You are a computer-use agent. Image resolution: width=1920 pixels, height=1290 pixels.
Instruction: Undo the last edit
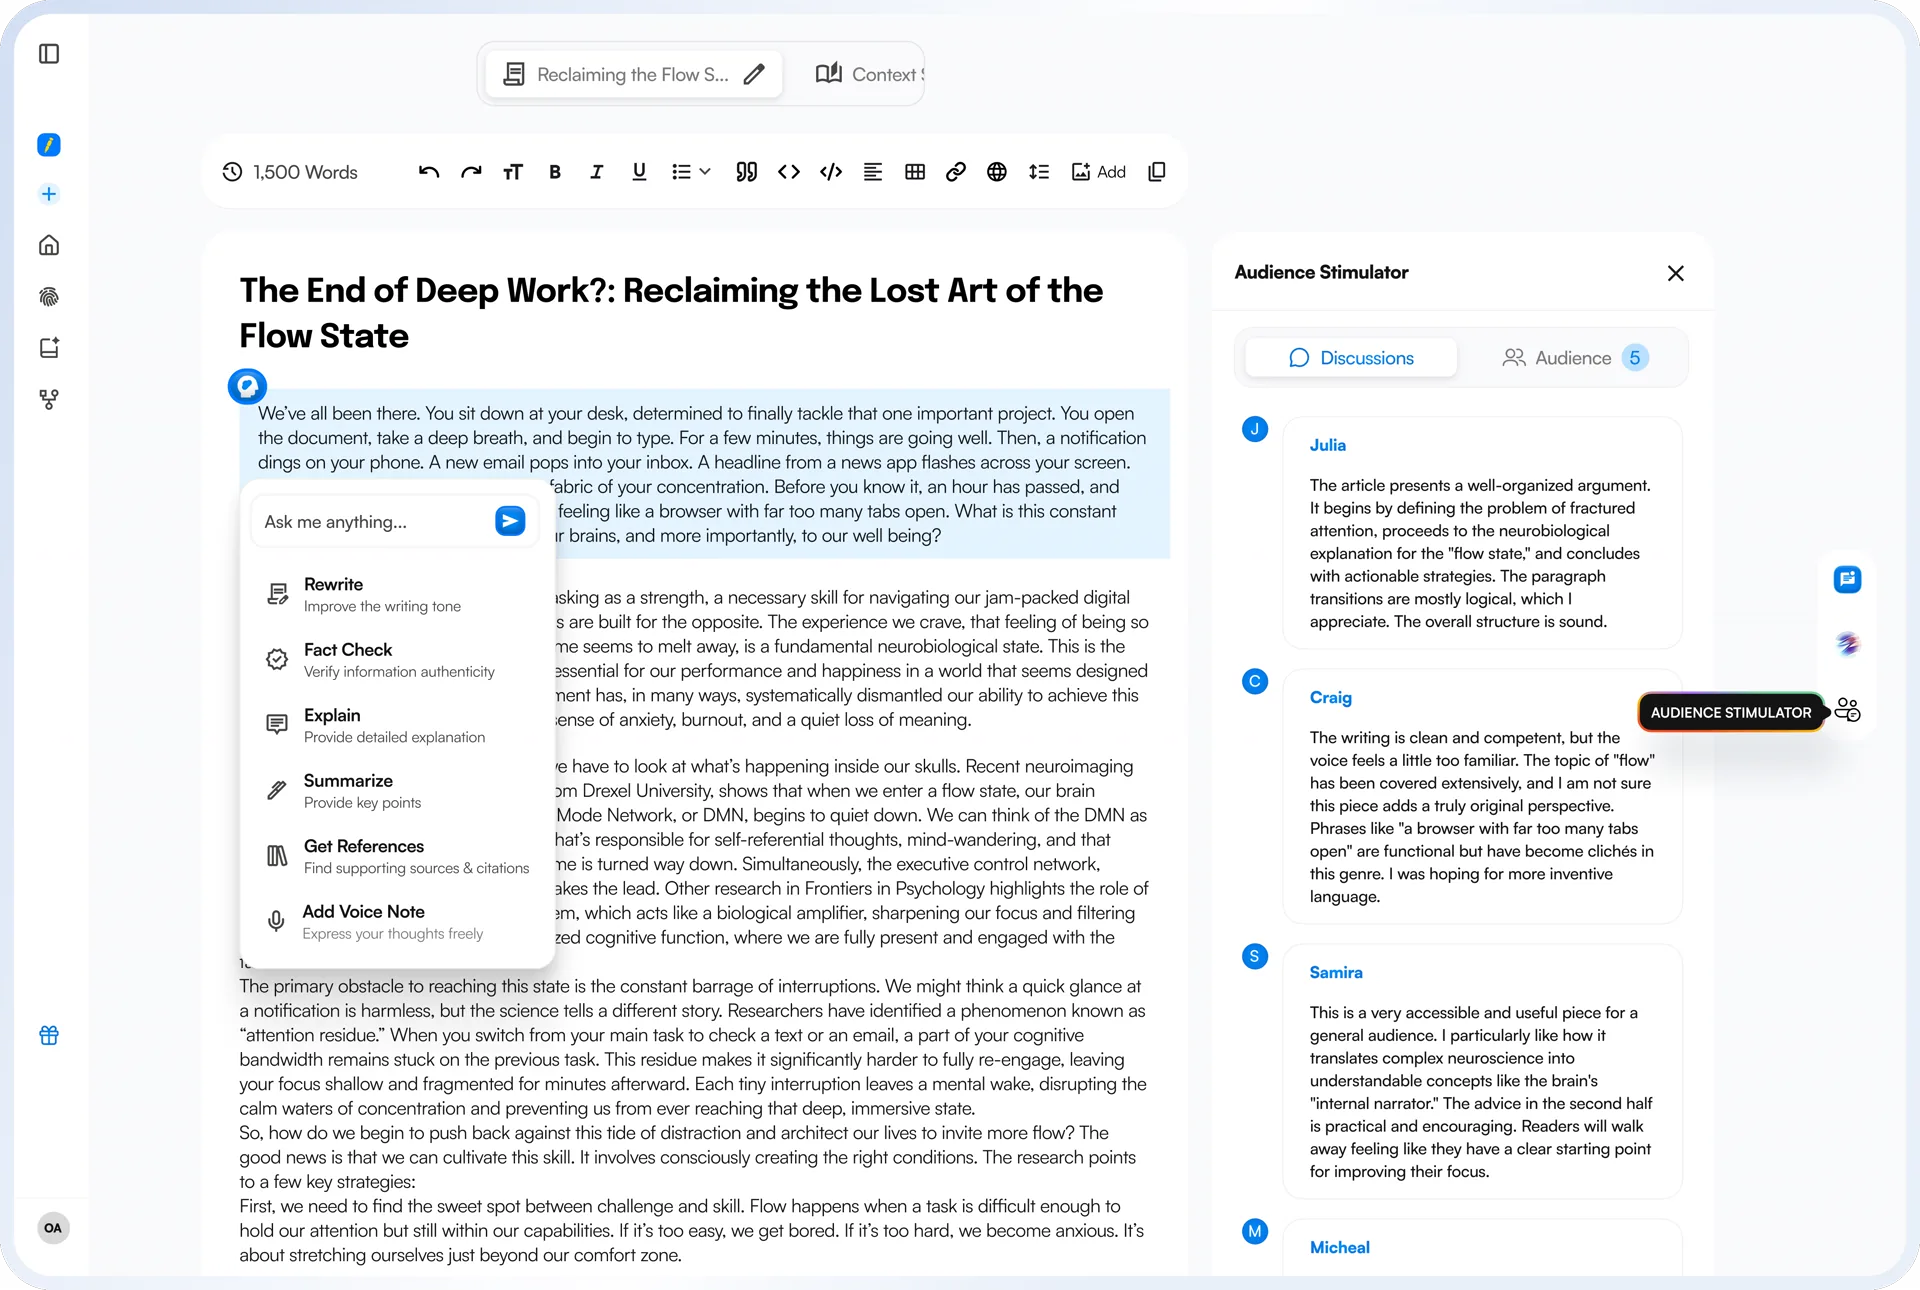click(x=429, y=172)
